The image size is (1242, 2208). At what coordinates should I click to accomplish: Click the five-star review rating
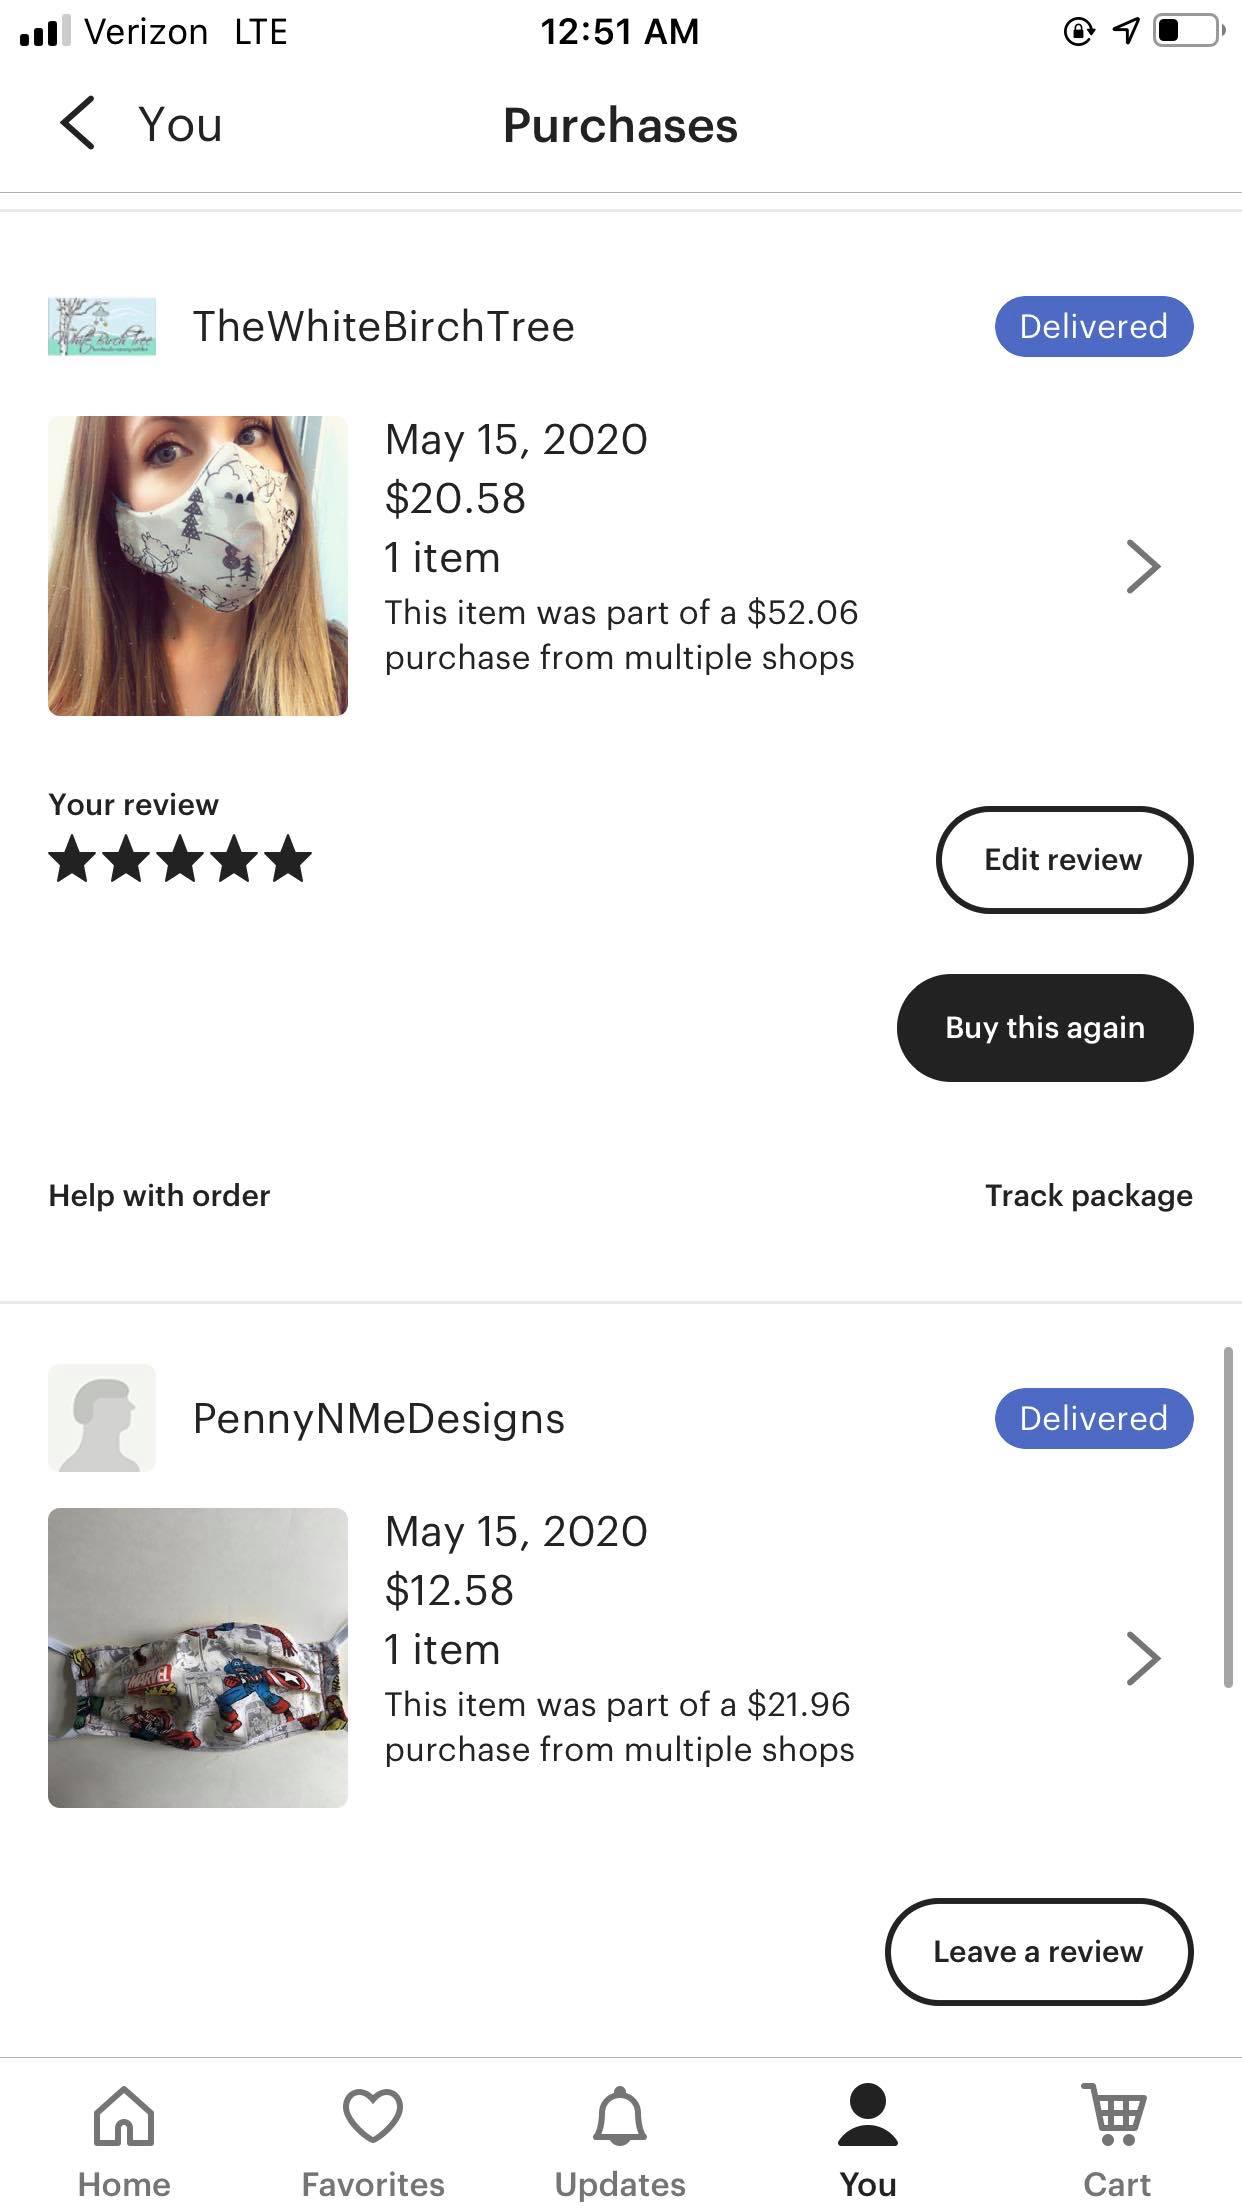click(x=180, y=860)
